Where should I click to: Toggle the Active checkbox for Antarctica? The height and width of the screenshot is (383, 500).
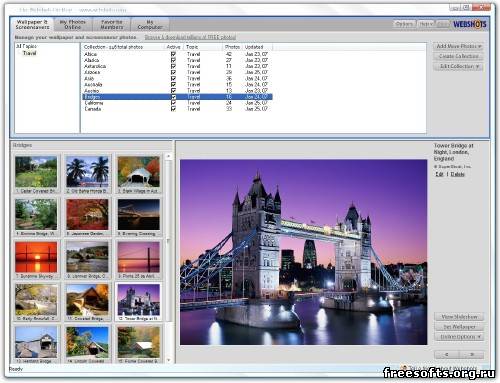pos(173,66)
